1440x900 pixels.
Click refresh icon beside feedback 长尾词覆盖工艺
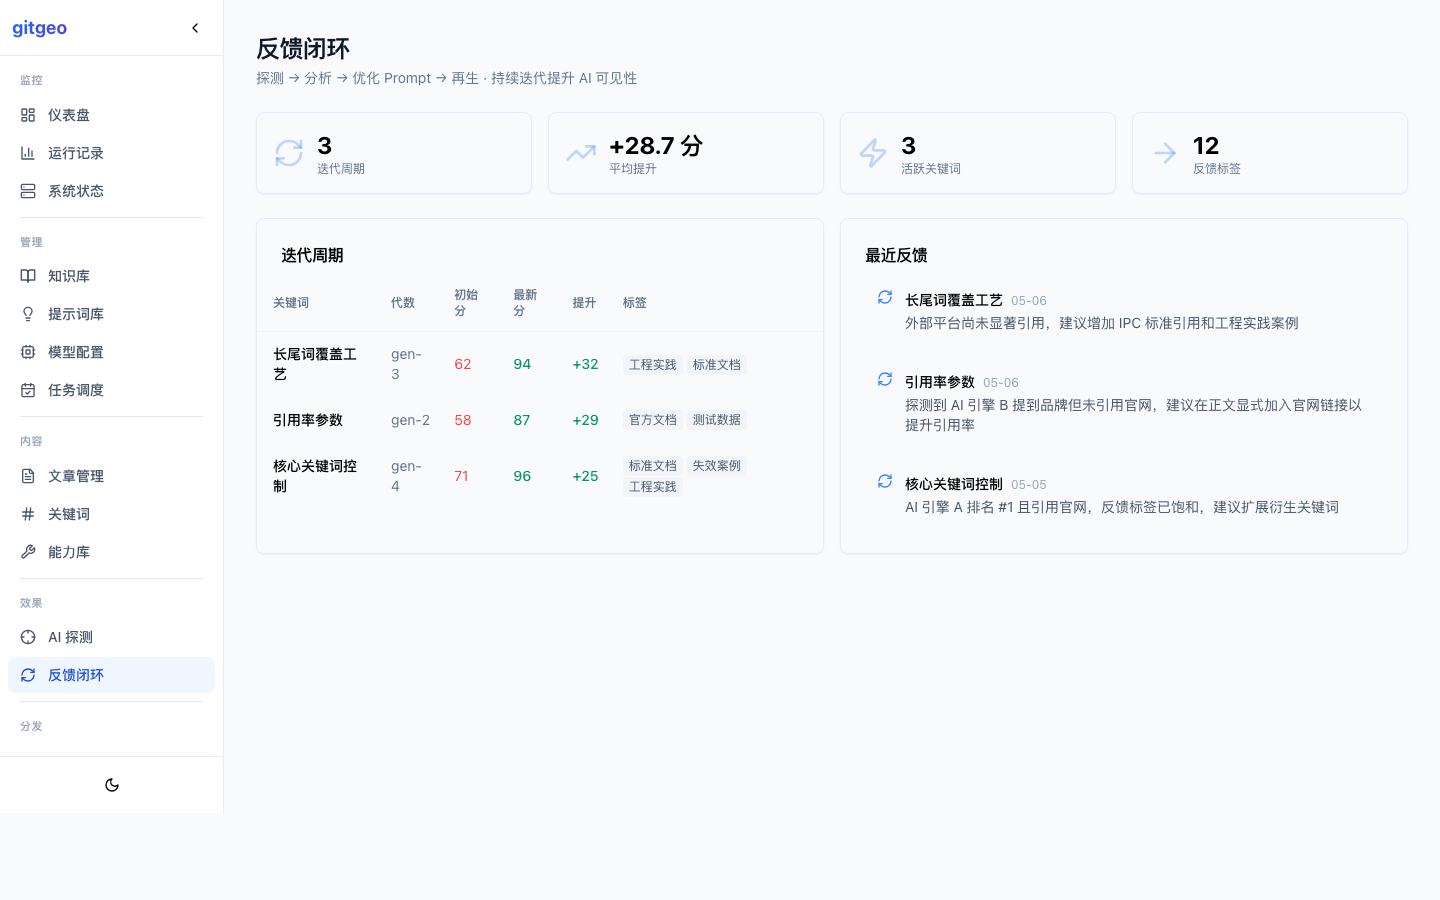(x=885, y=297)
